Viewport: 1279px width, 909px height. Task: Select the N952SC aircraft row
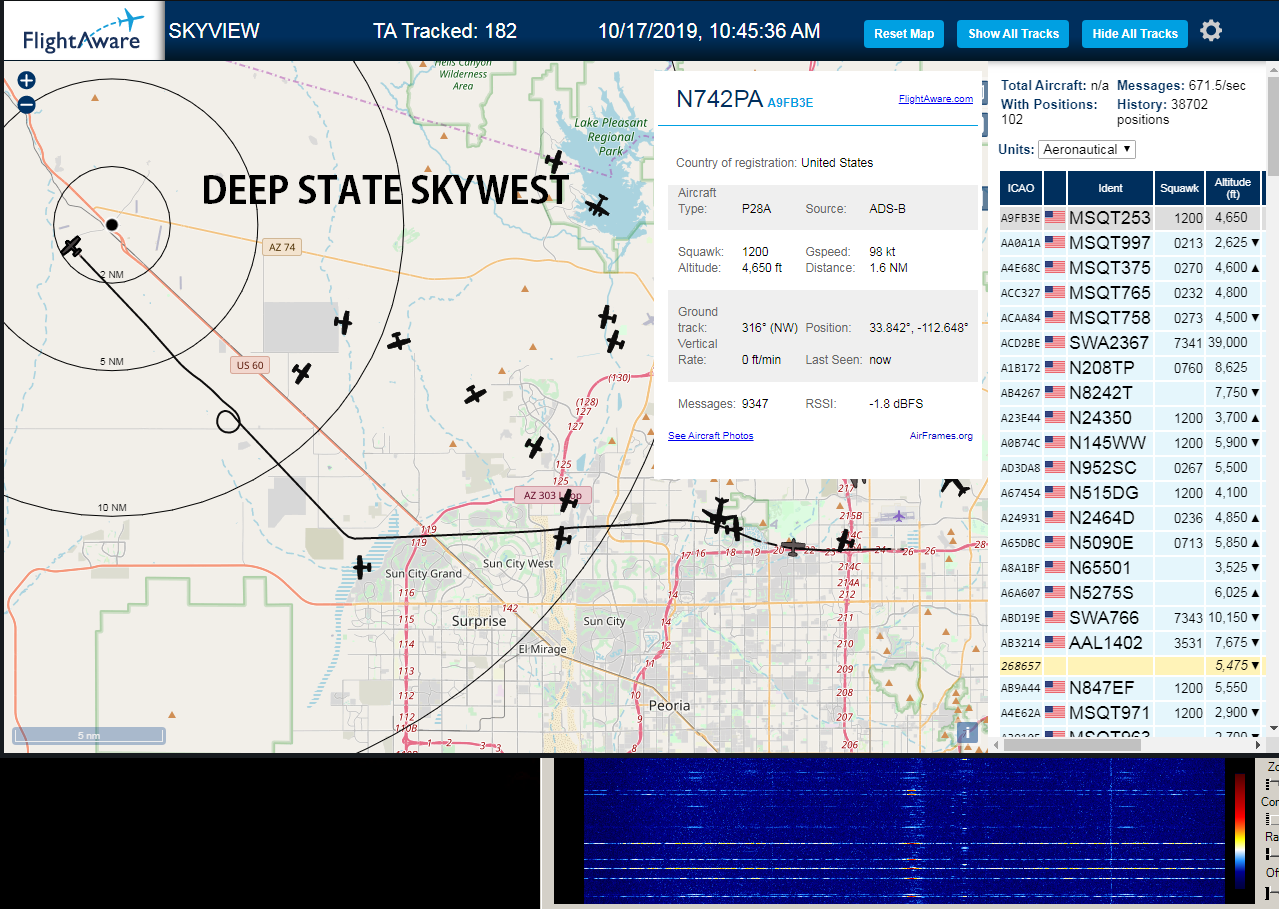[x=1132, y=468]
